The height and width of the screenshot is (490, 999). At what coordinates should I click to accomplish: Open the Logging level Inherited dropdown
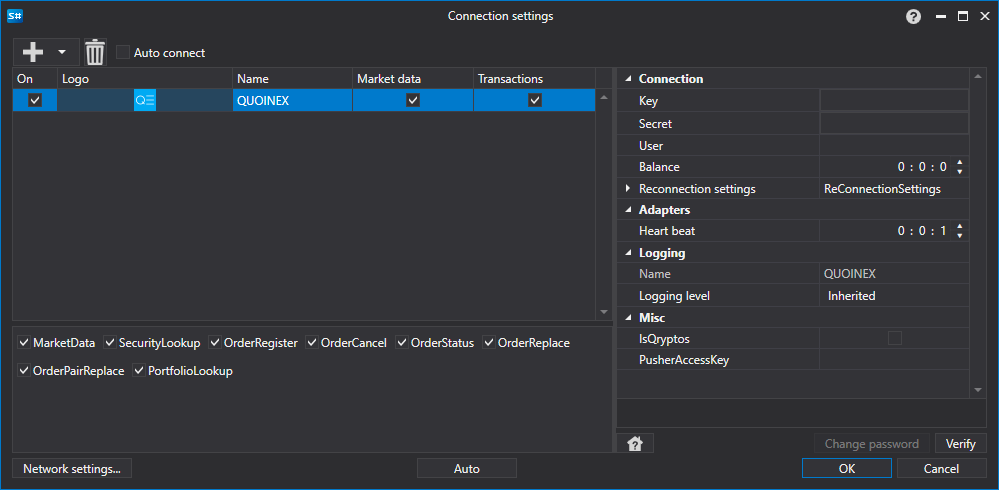pos(894,296)
